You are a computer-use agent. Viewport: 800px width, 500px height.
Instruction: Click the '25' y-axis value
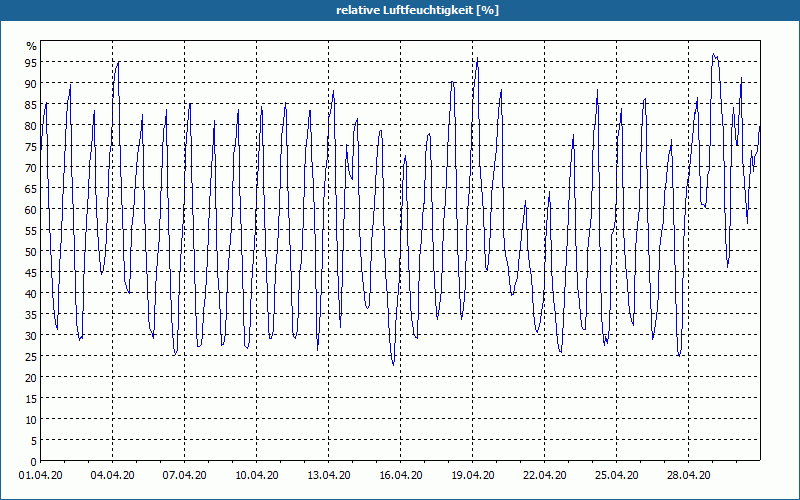point(32,357)
